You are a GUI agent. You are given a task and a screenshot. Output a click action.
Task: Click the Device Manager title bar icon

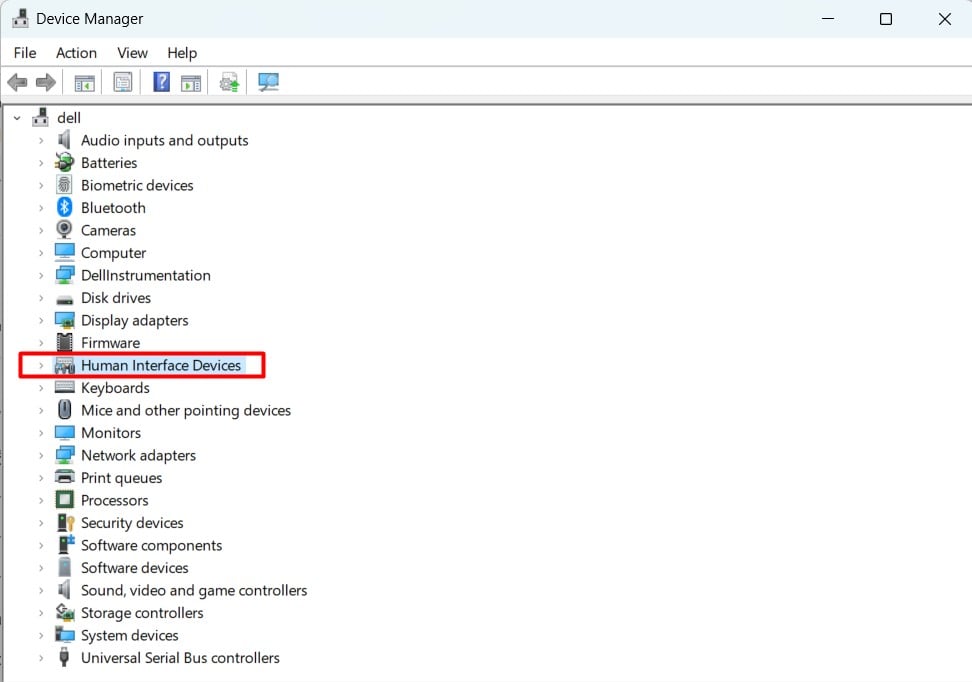pyautogui.click(x=20, y=19)
